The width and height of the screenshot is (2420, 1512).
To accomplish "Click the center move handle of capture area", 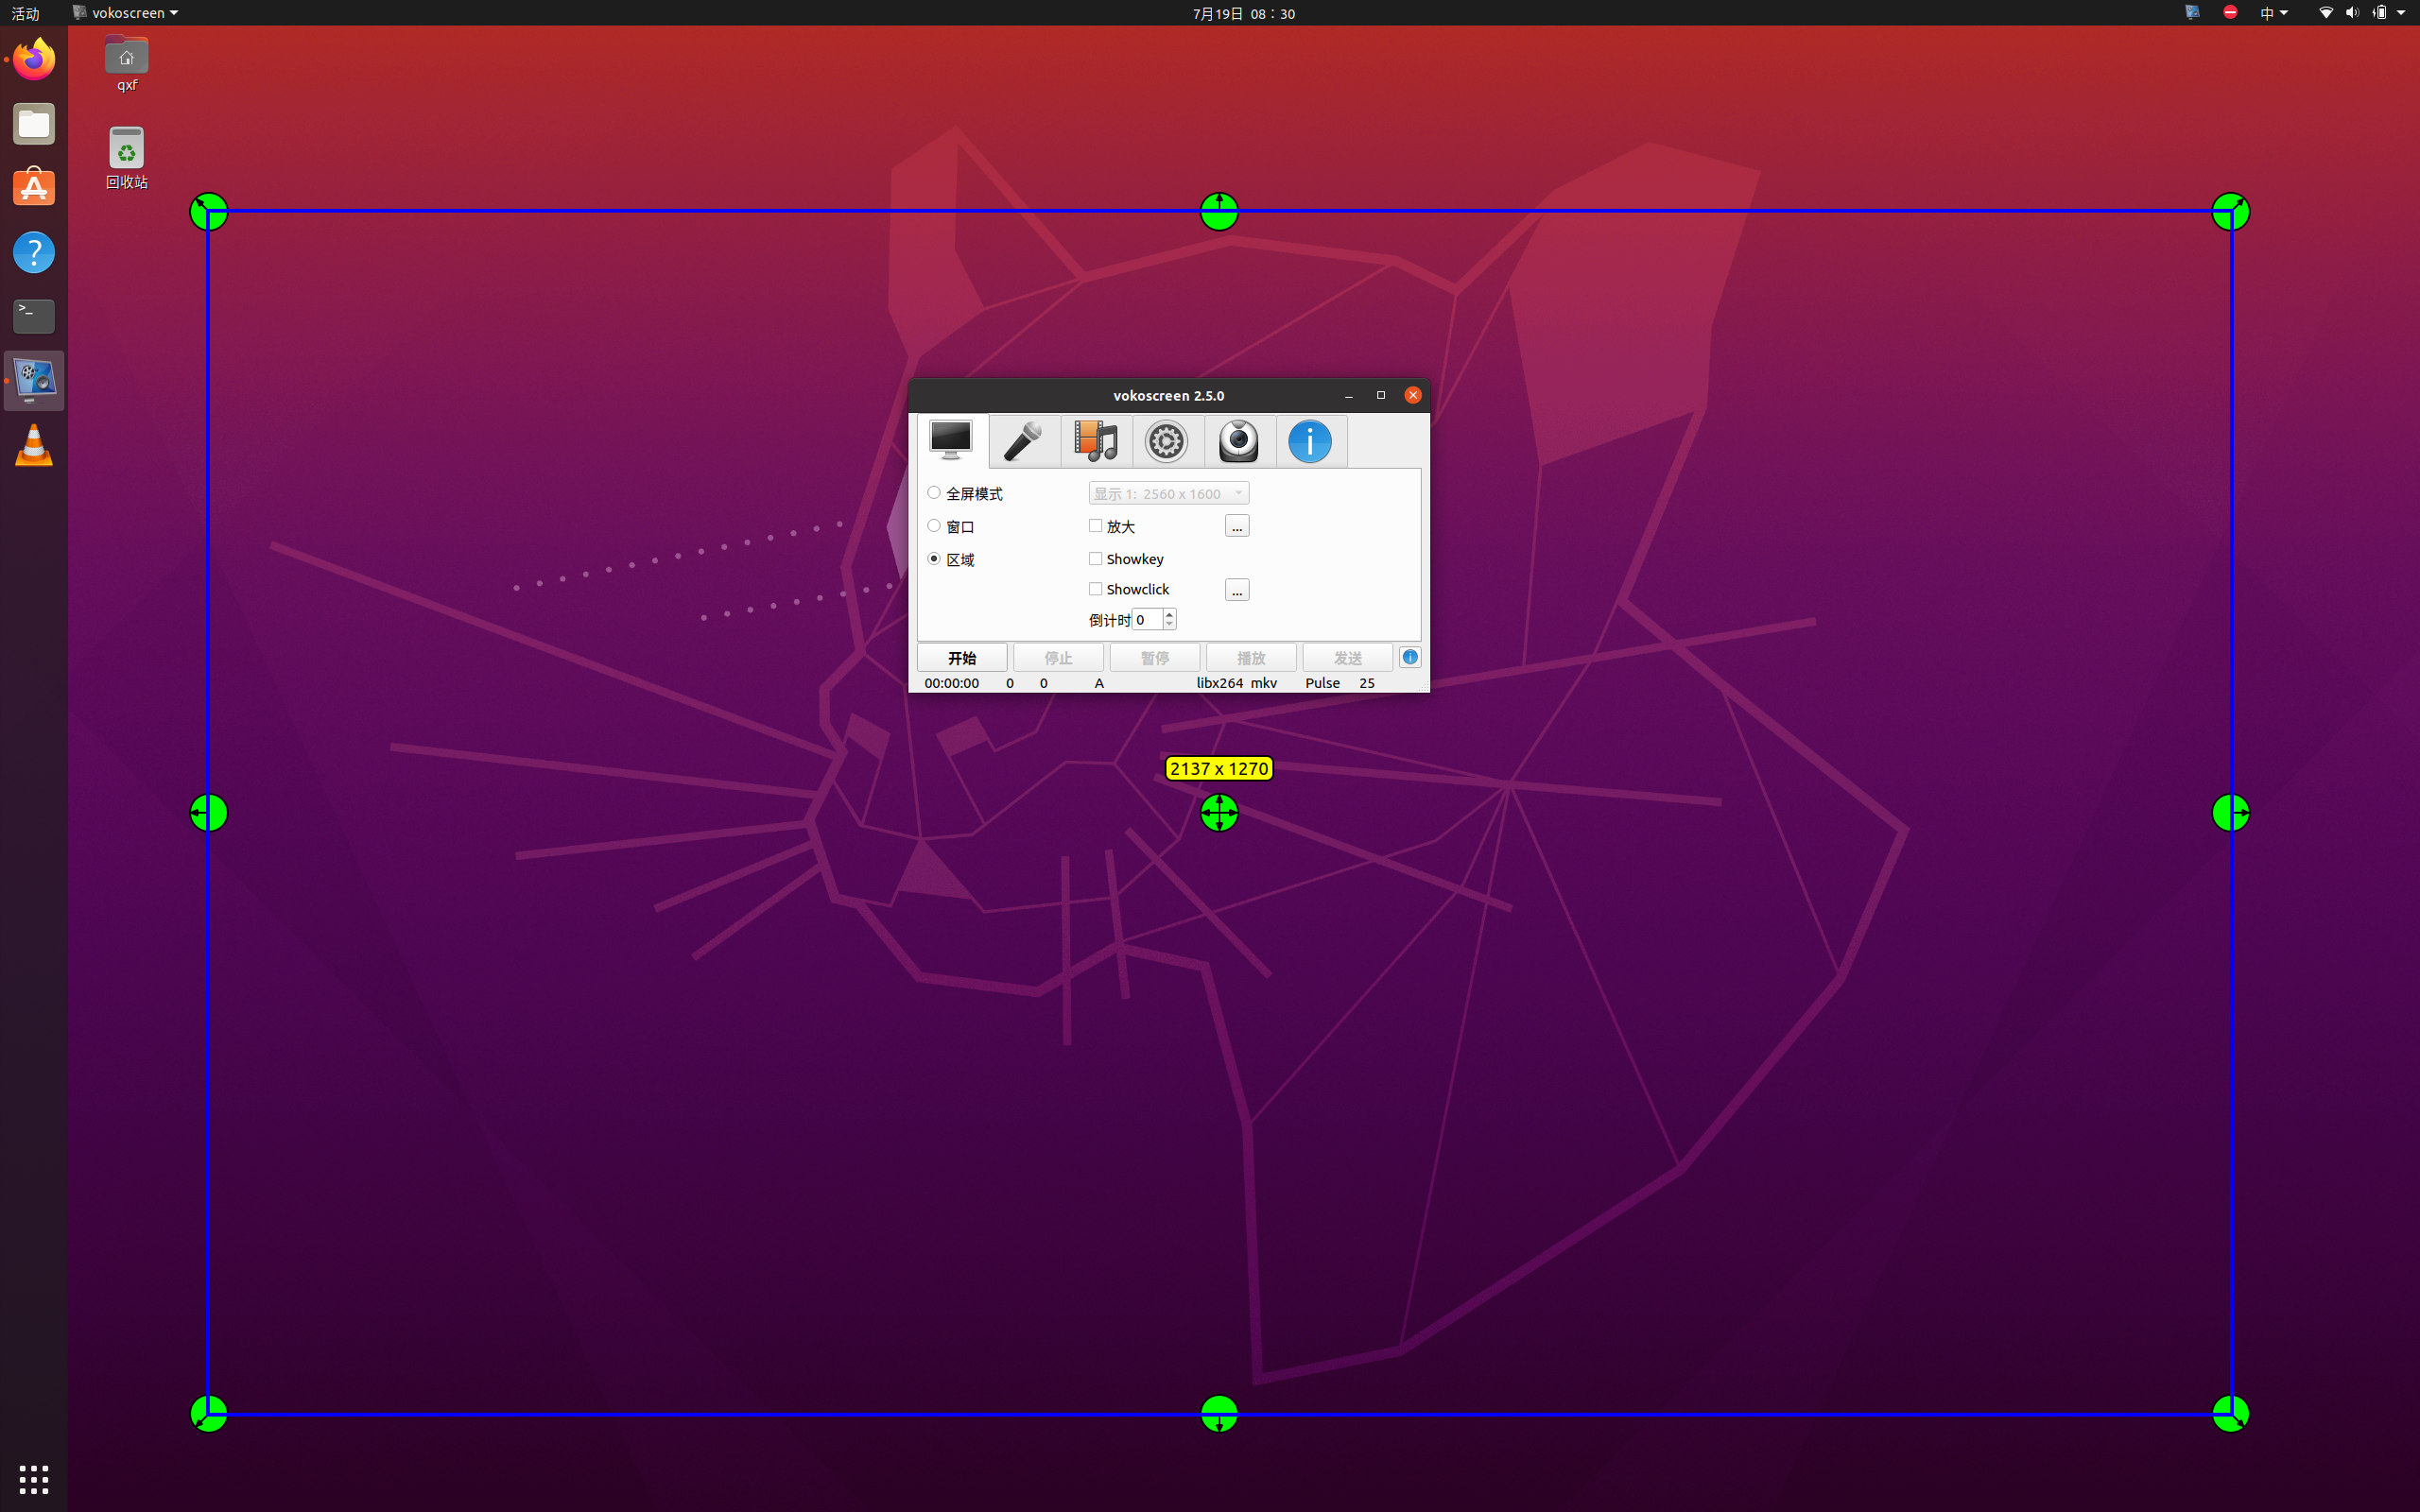I will [1219, 813].
